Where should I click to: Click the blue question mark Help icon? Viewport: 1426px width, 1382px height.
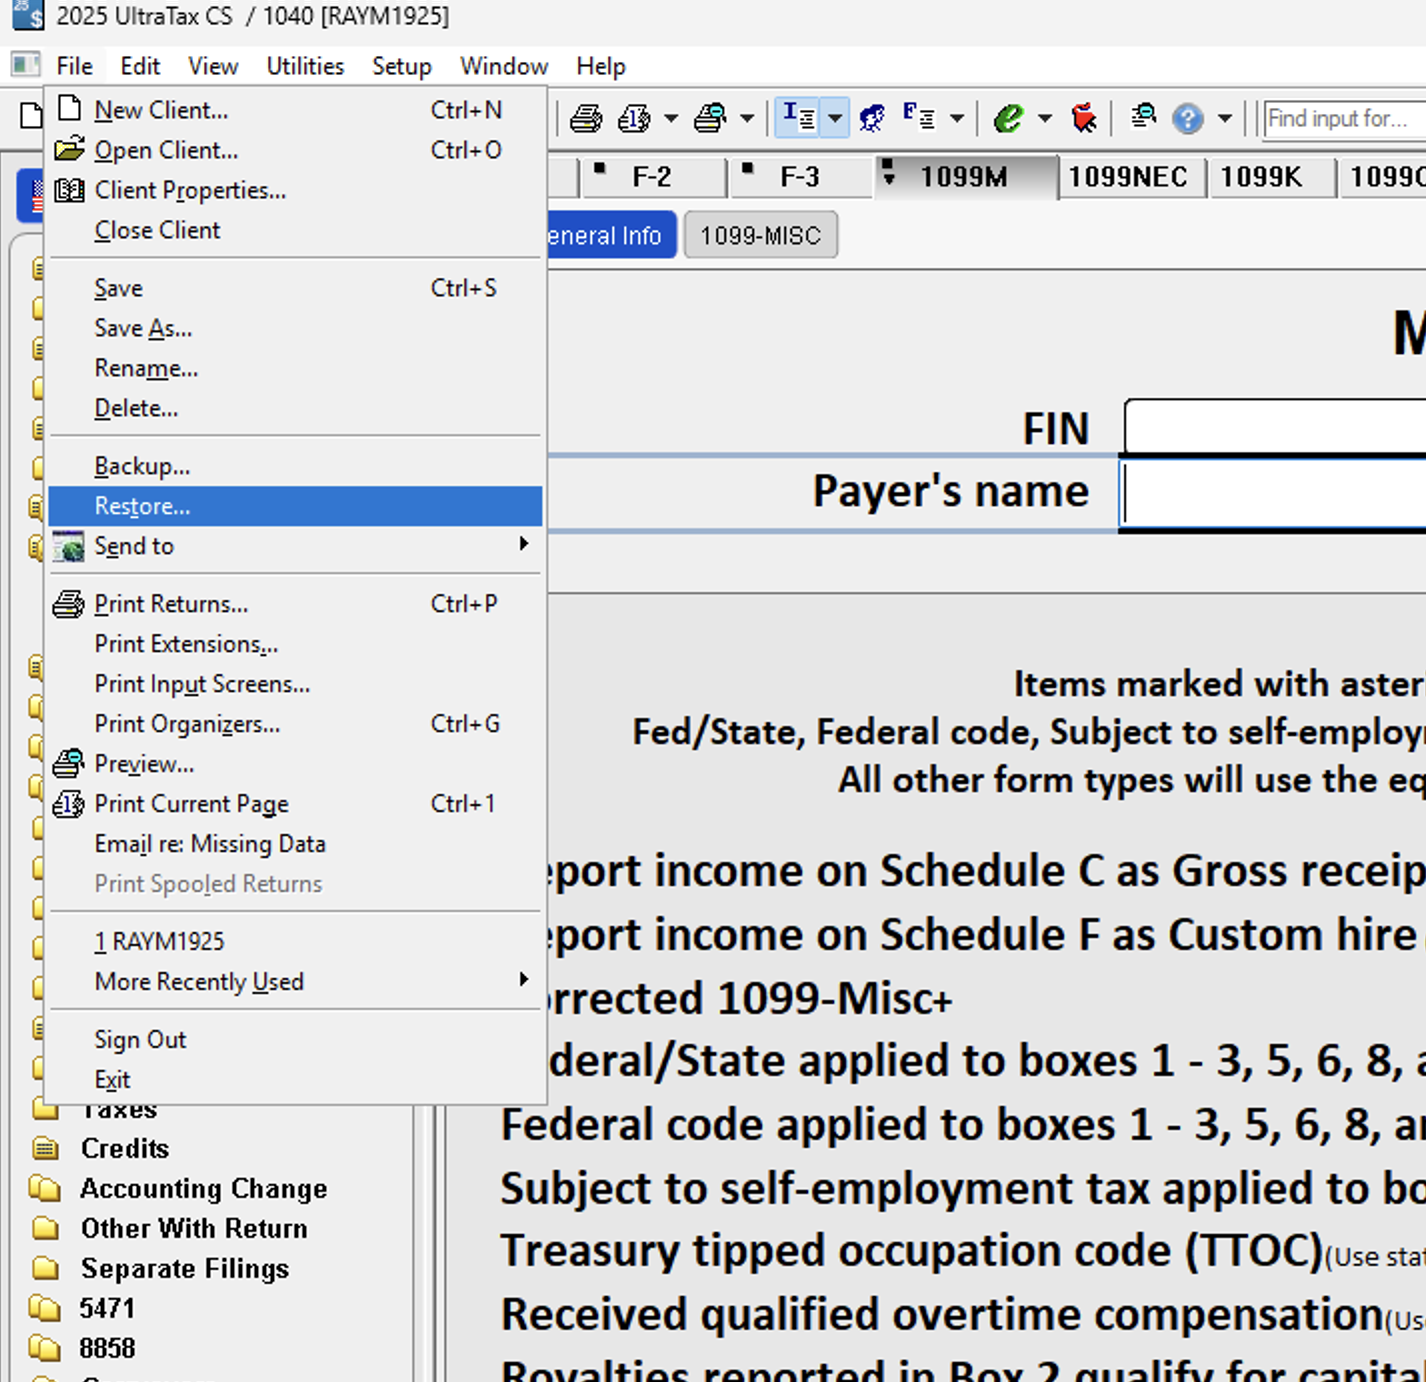pos(1188,119)
